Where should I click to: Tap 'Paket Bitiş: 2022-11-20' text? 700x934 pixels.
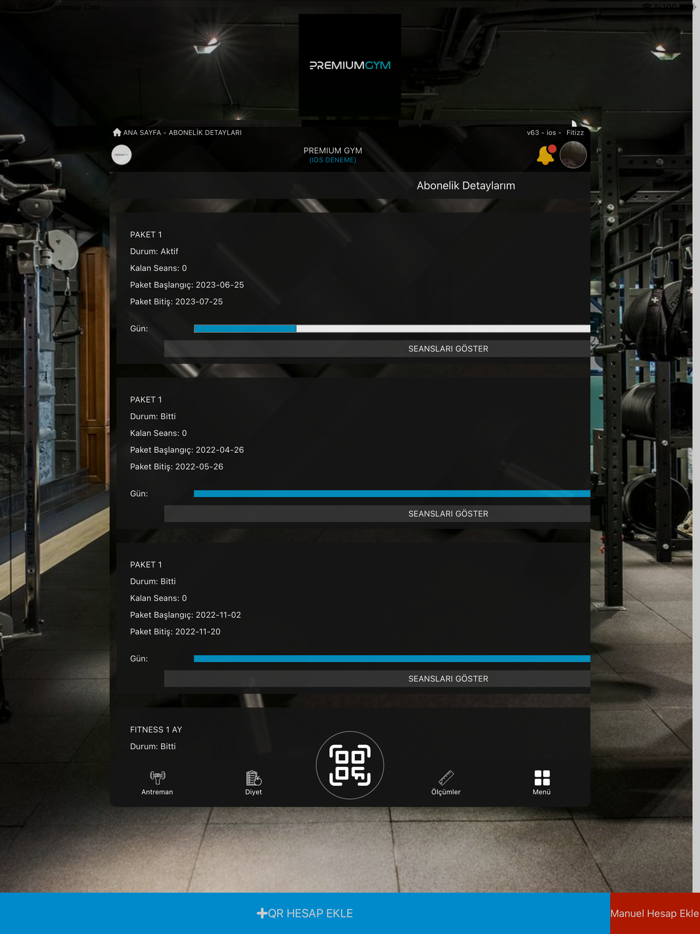click(175, 631)
